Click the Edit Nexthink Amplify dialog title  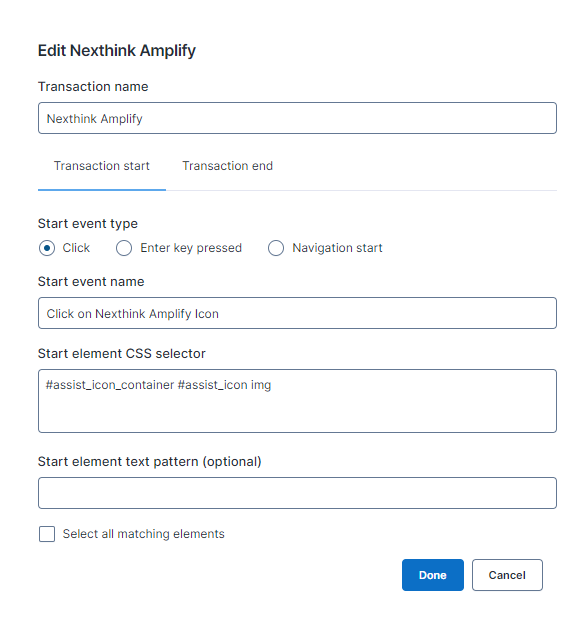click(117, 51)
